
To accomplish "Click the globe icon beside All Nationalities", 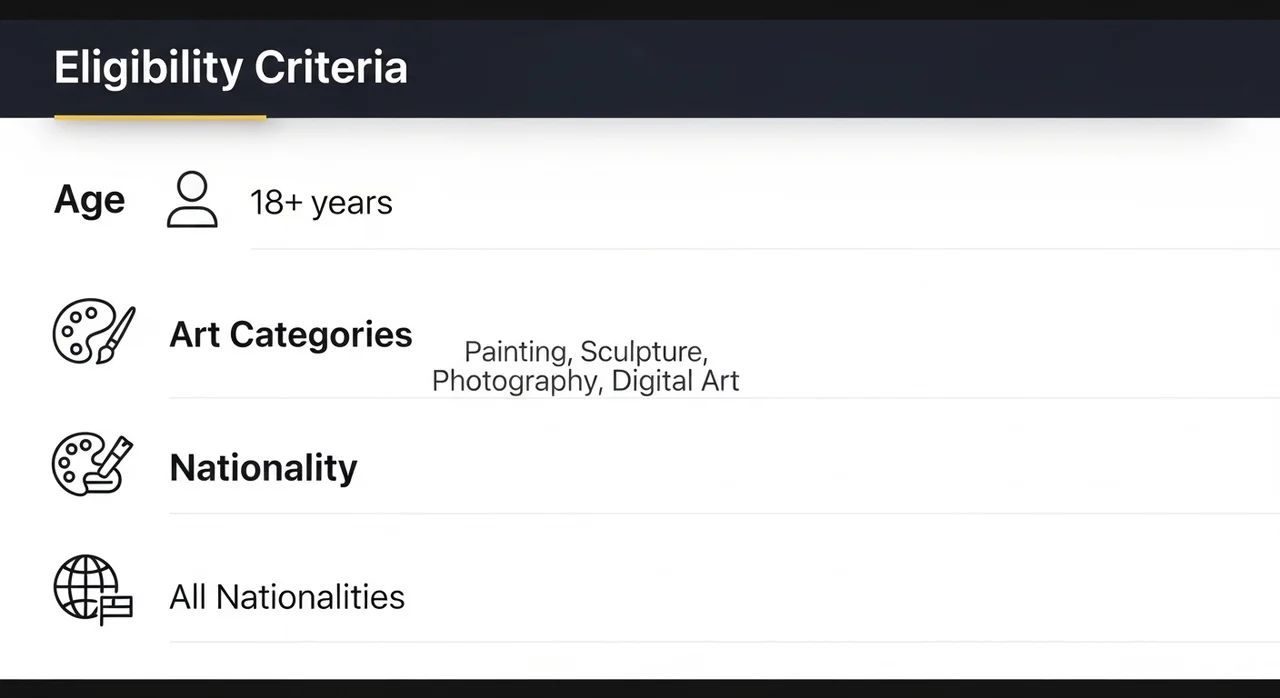I will [x=92, y=590].
